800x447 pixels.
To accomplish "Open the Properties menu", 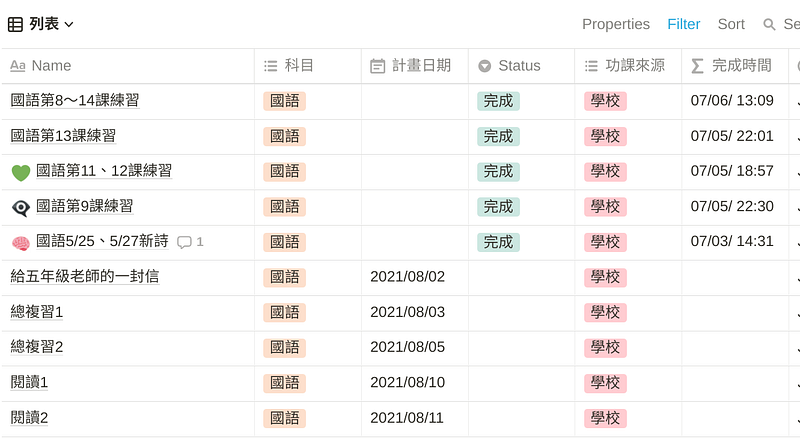I will coord(615,24).
